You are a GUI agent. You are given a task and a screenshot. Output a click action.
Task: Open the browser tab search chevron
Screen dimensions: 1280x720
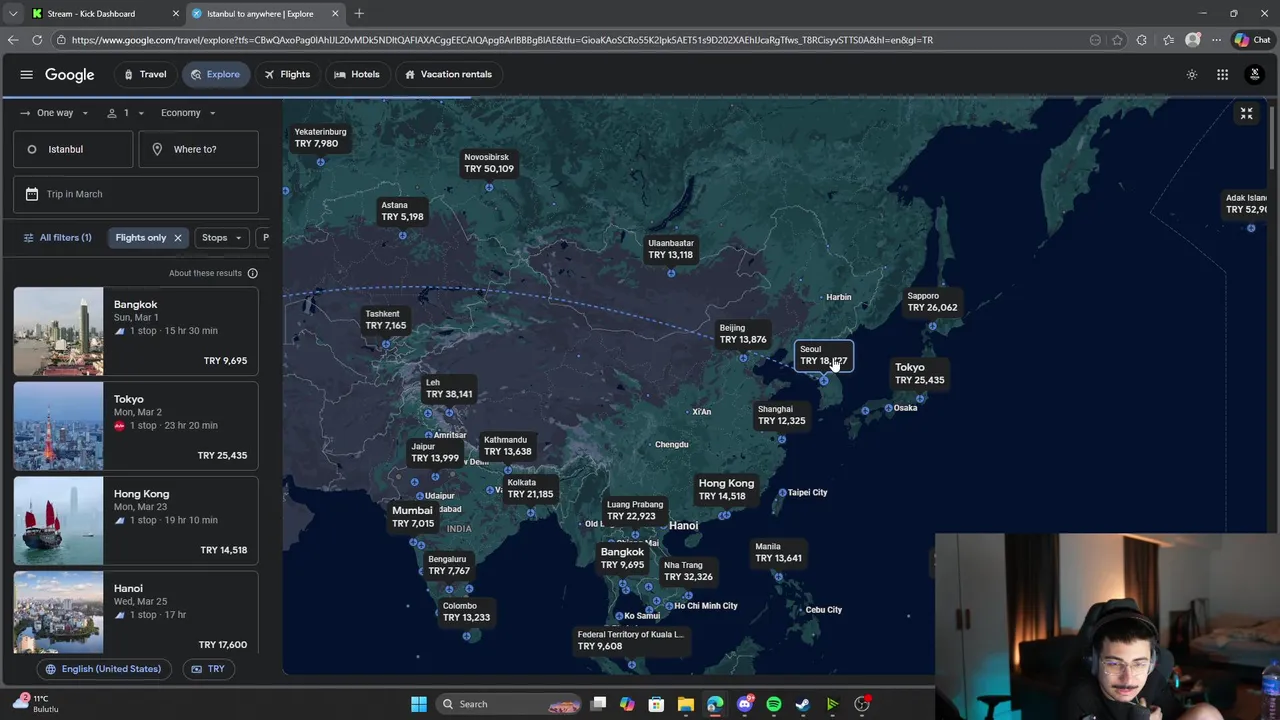pyautogui.click(x=13, y=14)
